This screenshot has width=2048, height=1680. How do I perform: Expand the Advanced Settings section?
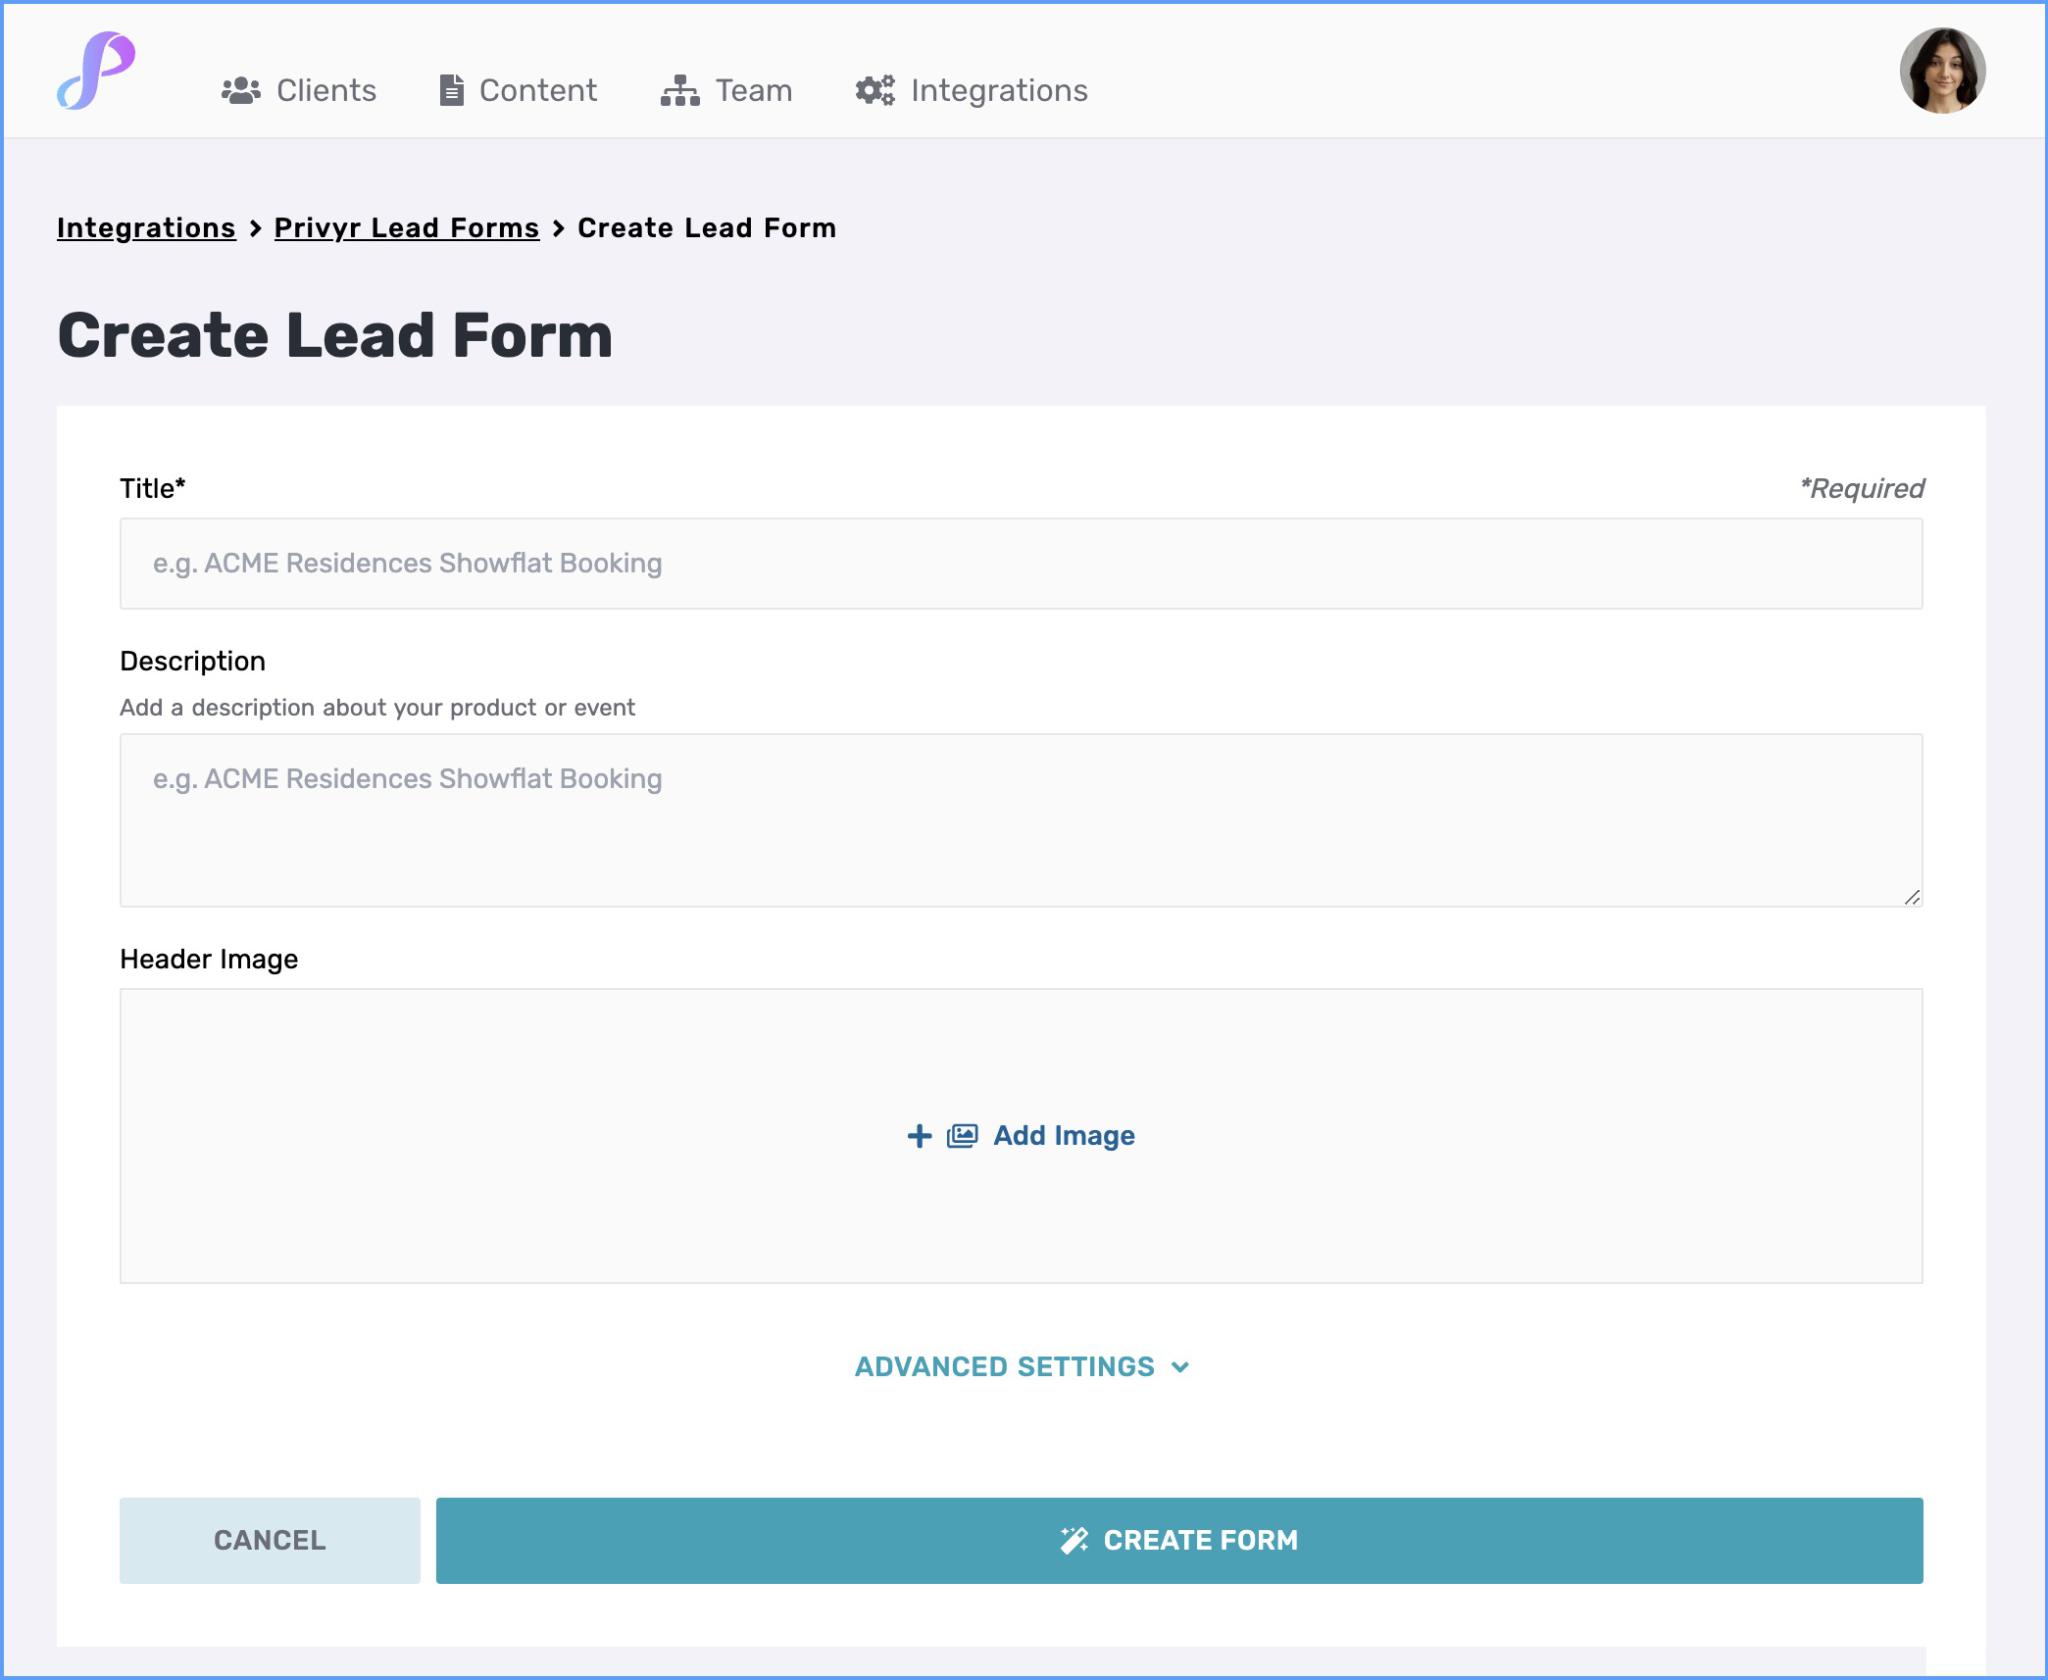[1004, 1366]
